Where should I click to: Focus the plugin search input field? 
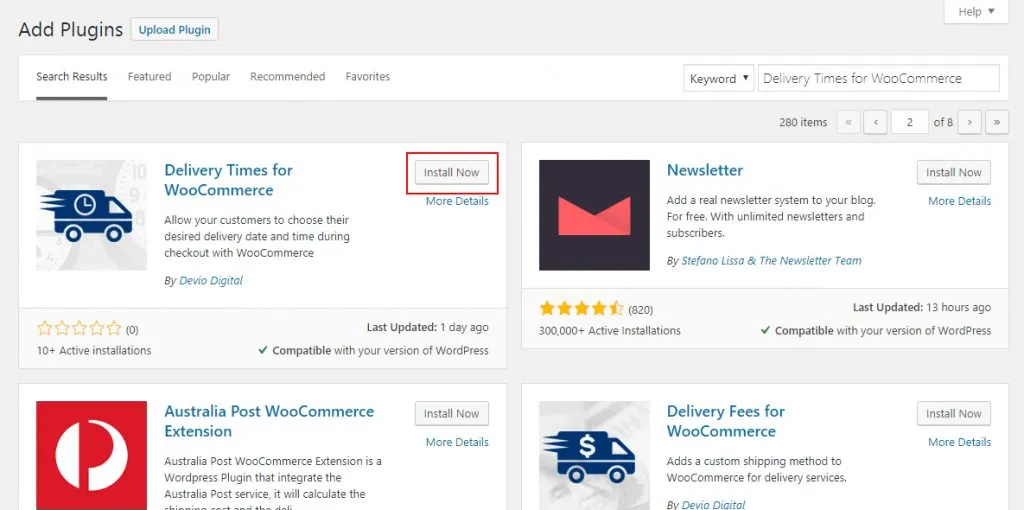coord(878,78)
